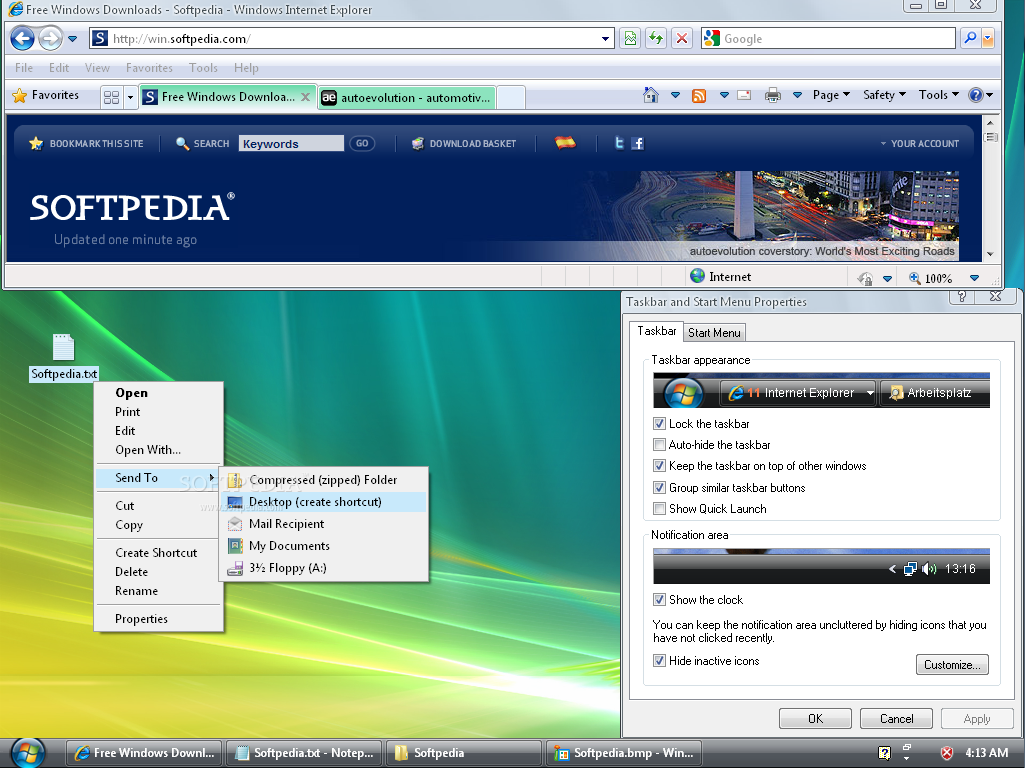
Task: Toggle Show the clock checkbox
Action: (659, 599)
